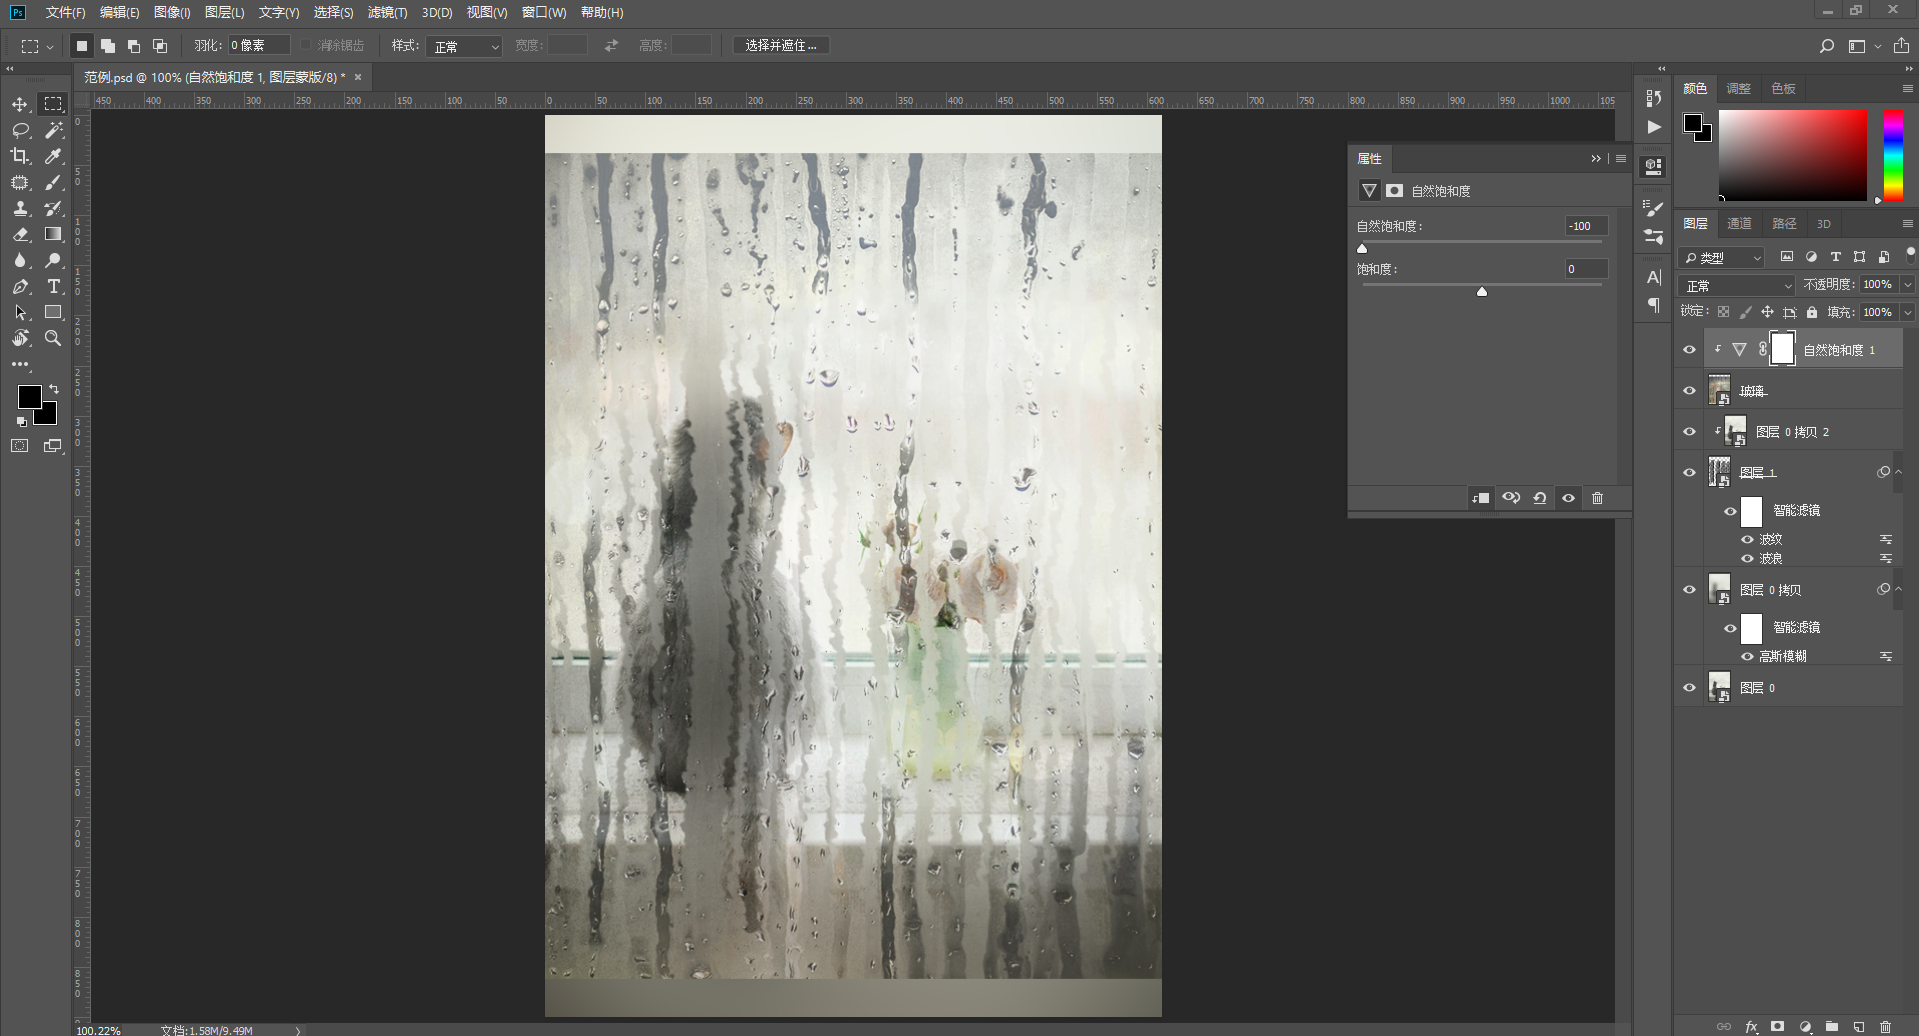The width and height of the screenshot is (1919, 1036).
Task: Select the Horizontal Type tool
Action: (x=54, y=286)
